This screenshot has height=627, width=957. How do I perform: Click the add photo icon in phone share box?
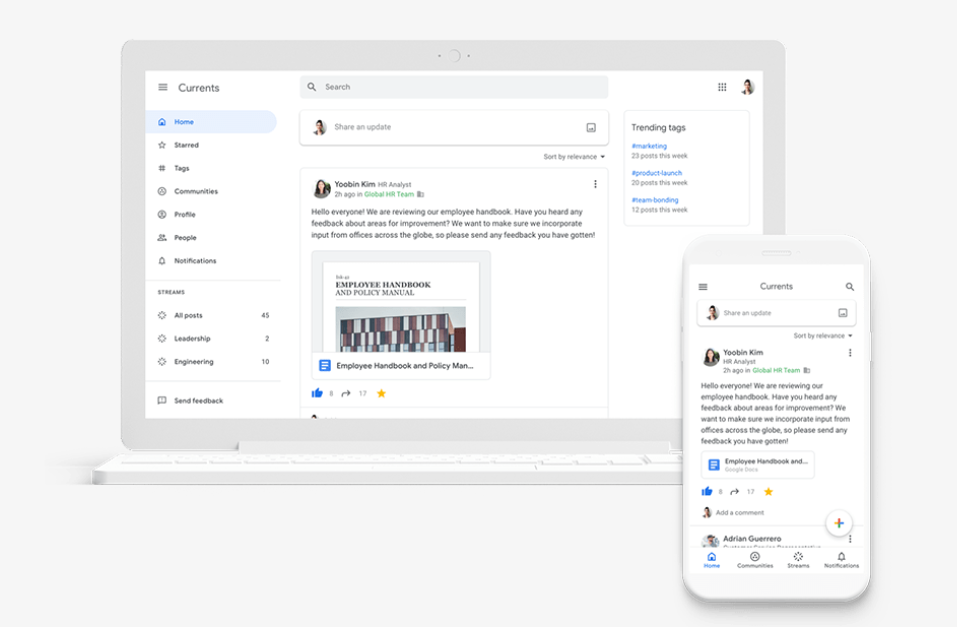pyautogui.click(x=843, y=313)
